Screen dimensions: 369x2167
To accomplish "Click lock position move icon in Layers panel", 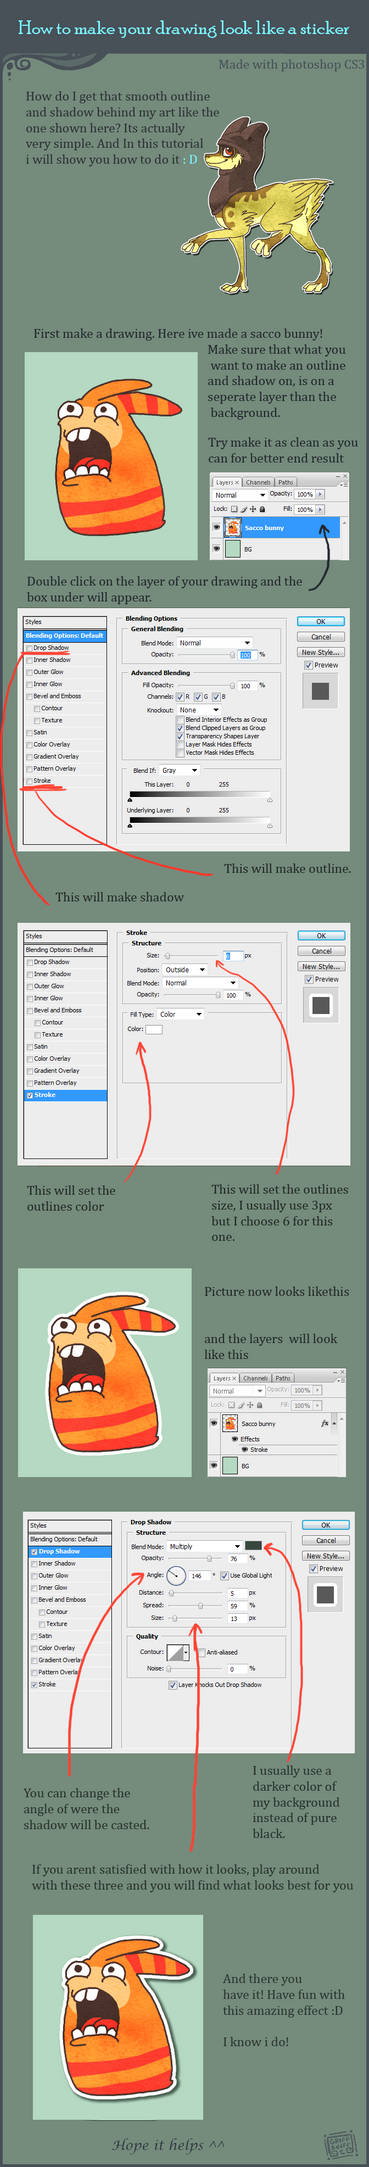I will click(x=252, y=509).
